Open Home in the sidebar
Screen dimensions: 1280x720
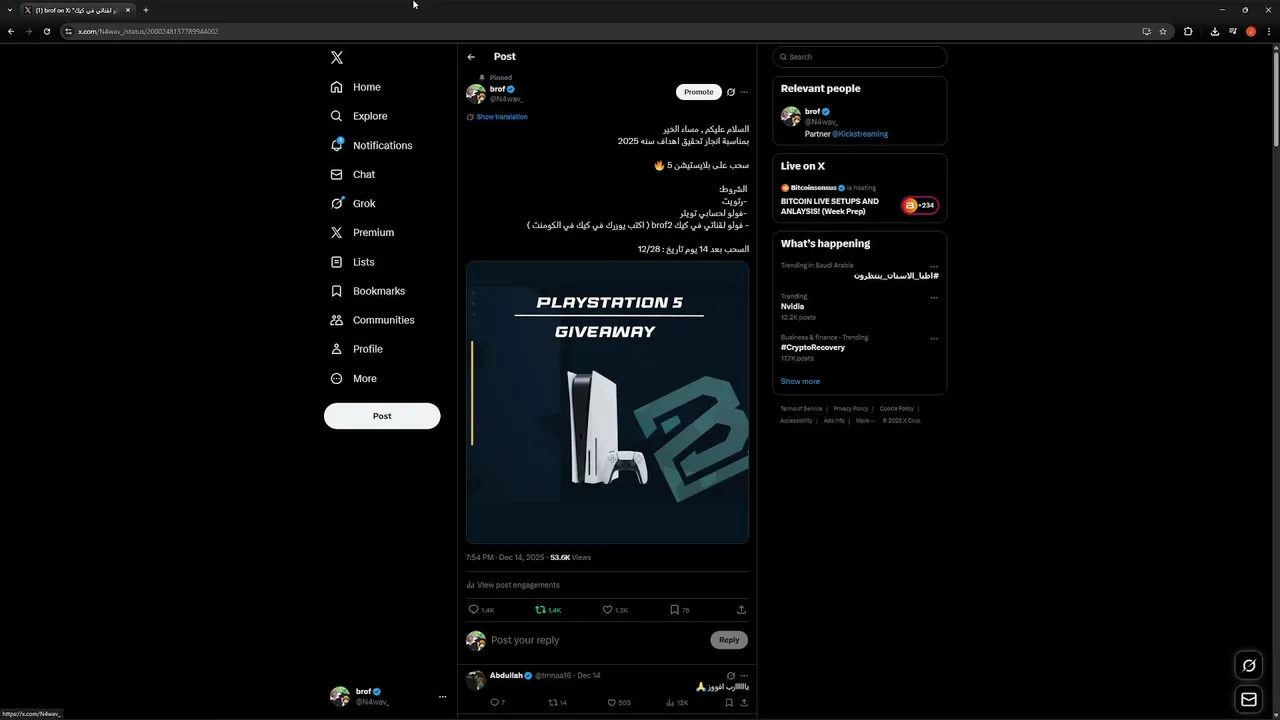355,87
